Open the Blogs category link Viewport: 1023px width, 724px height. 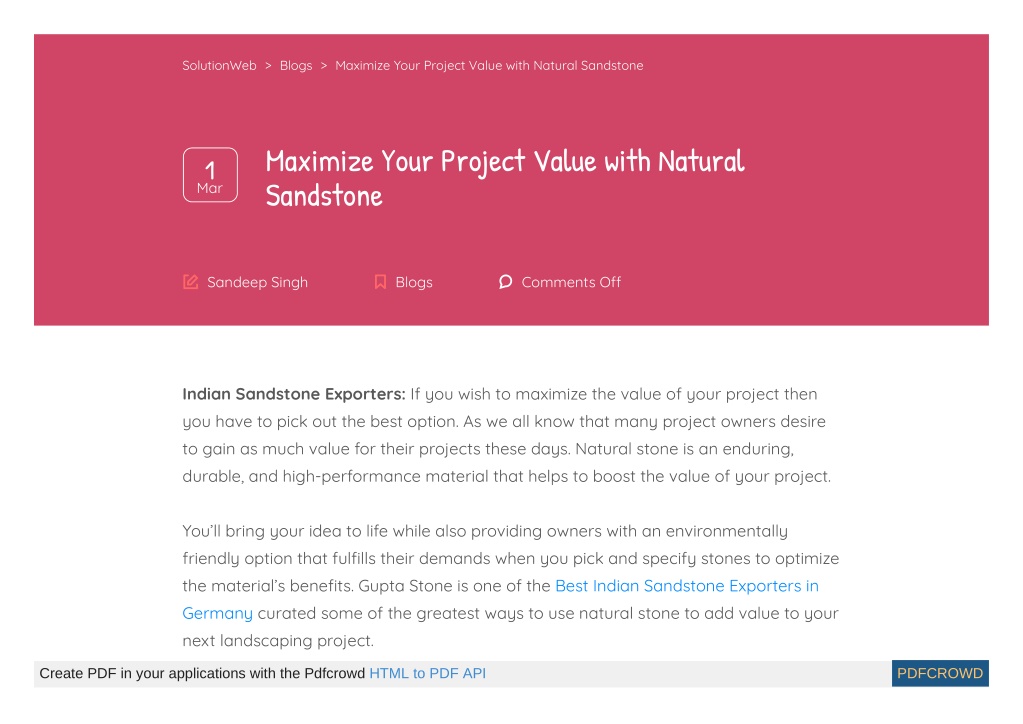click(x=414, y=282)
